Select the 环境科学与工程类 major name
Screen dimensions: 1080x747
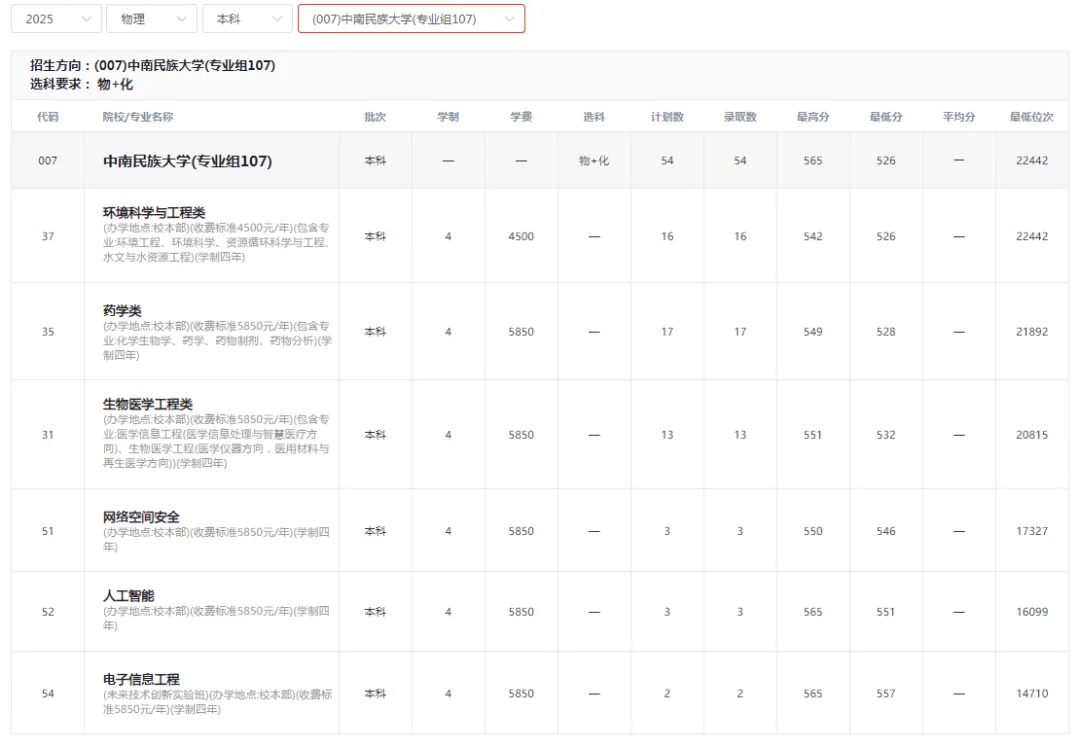(x=154, y=213)
